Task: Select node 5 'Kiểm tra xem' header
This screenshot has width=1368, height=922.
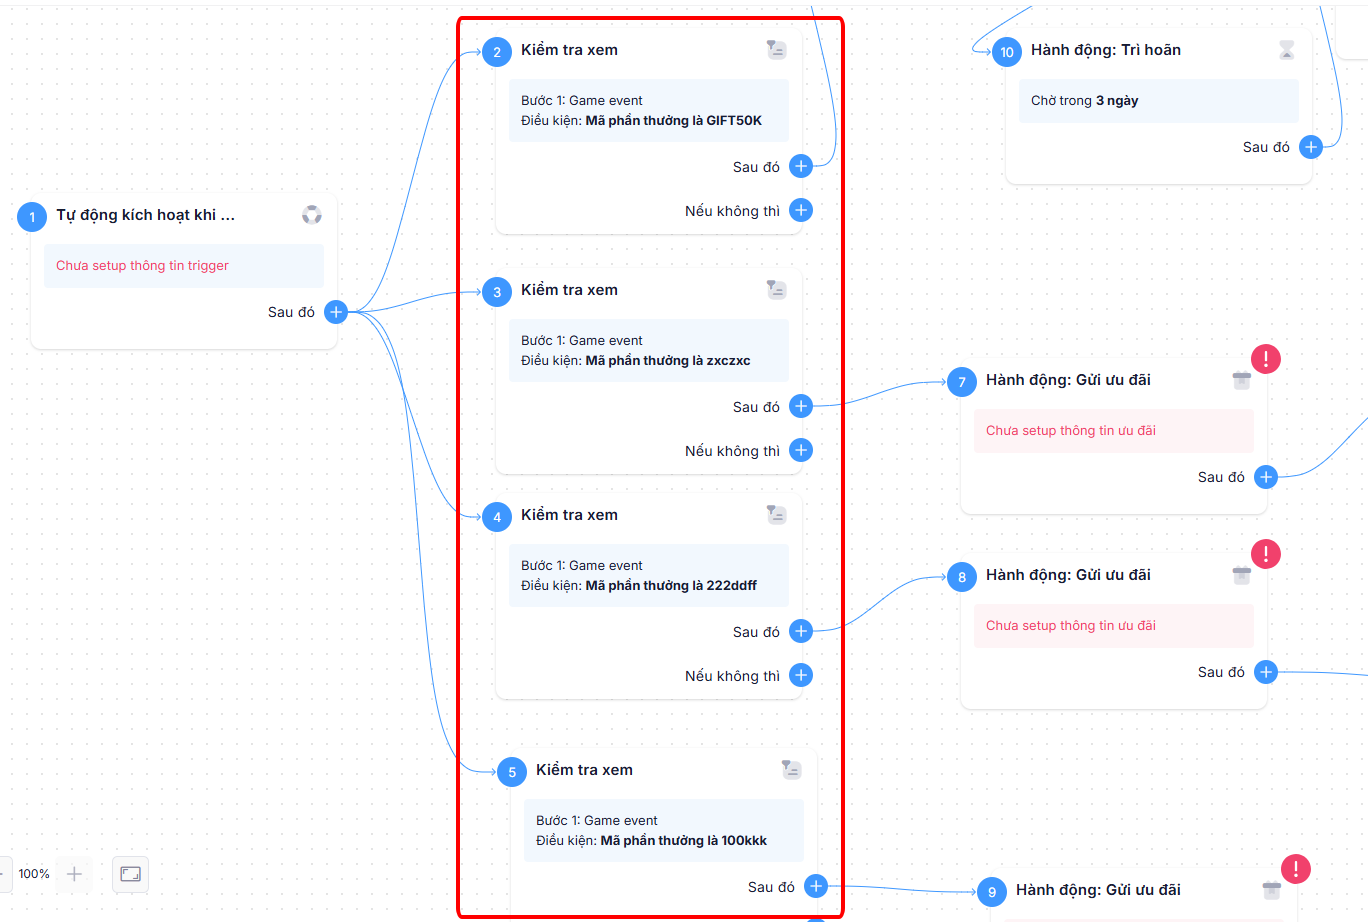Action: [x=584, y=770]
